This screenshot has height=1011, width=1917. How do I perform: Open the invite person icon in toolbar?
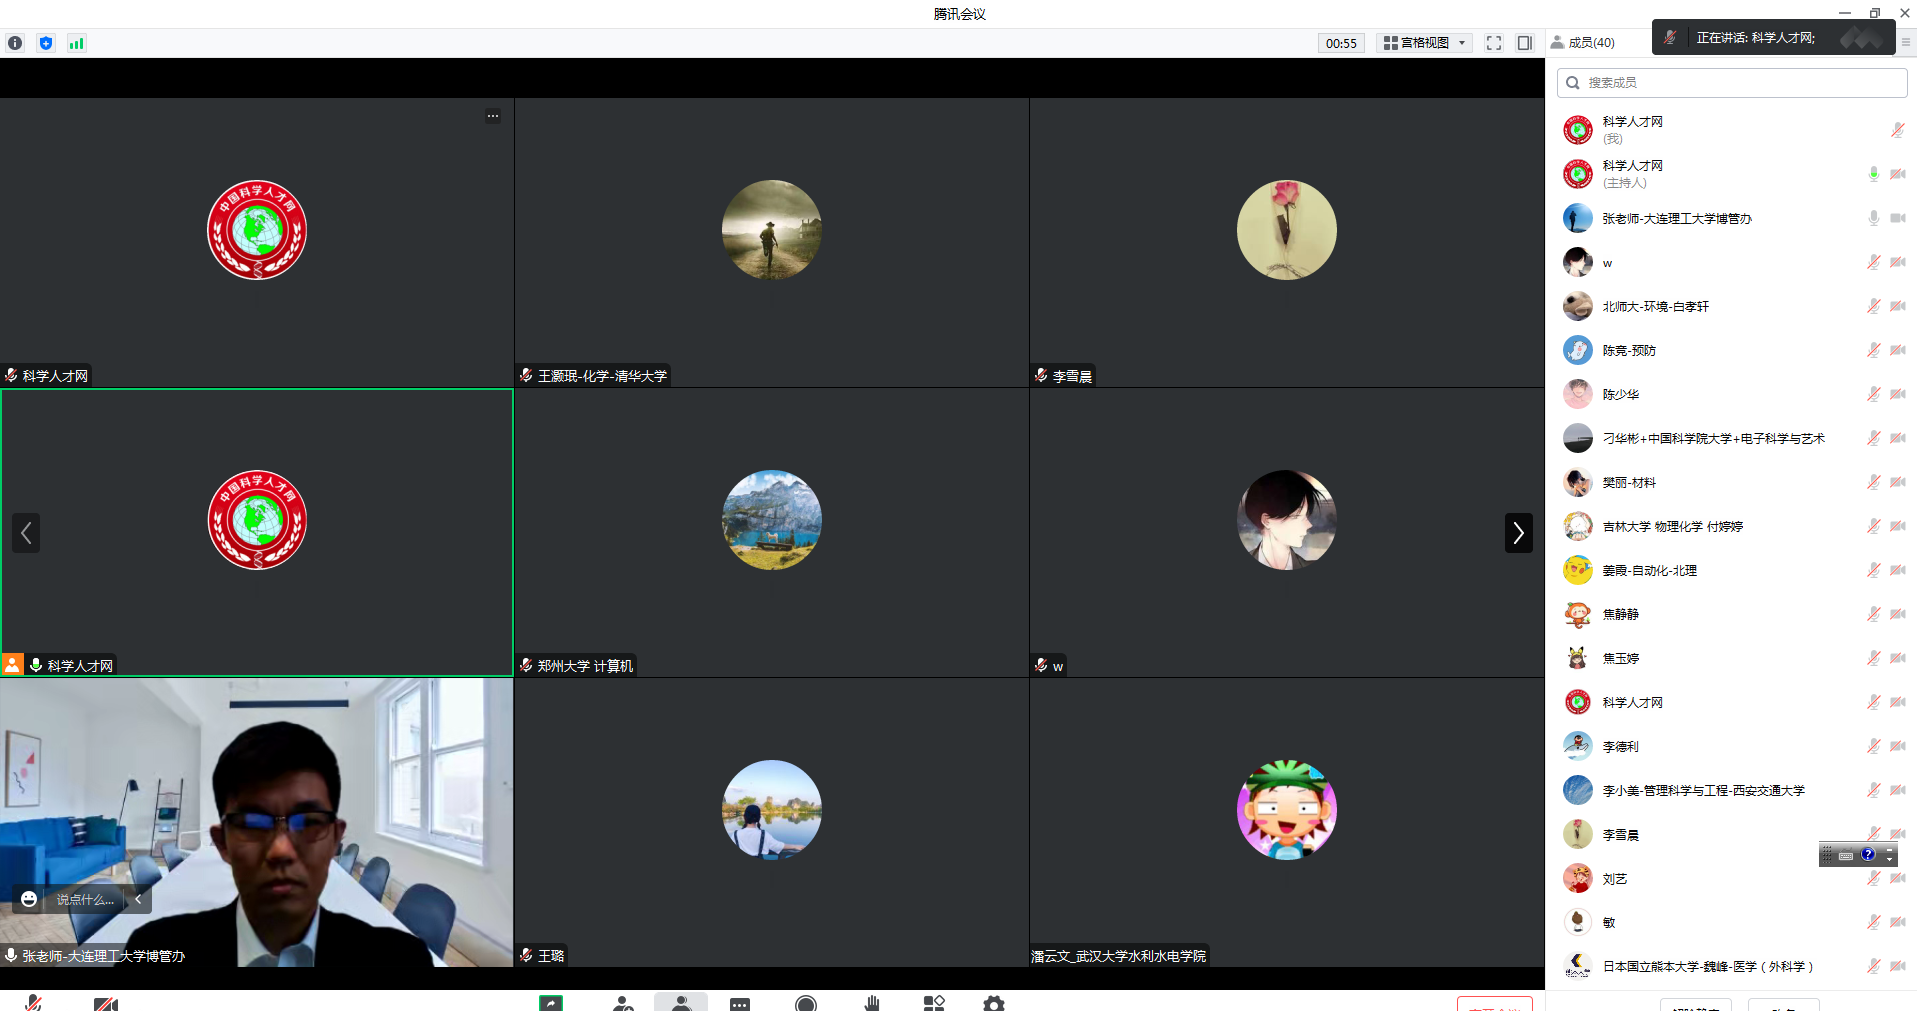623,1003
